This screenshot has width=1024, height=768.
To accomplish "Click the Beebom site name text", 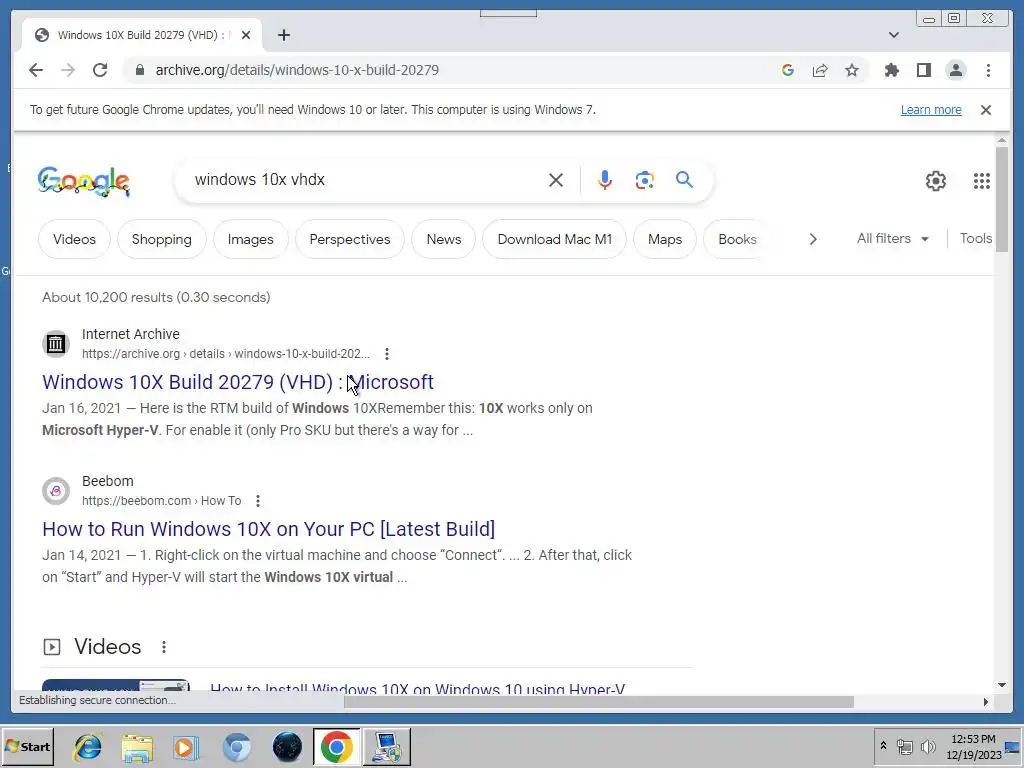I will coord(108,481).
